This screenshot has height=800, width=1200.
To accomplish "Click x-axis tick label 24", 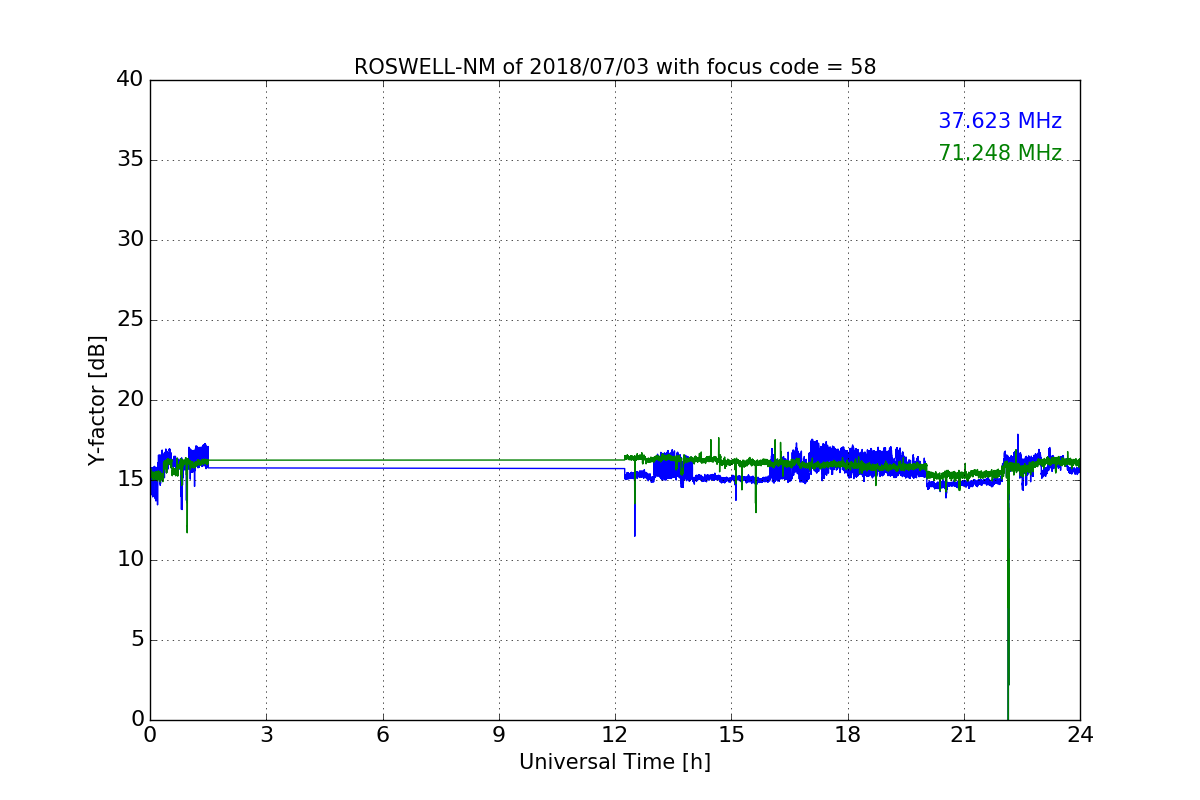I will point(1080,735).
